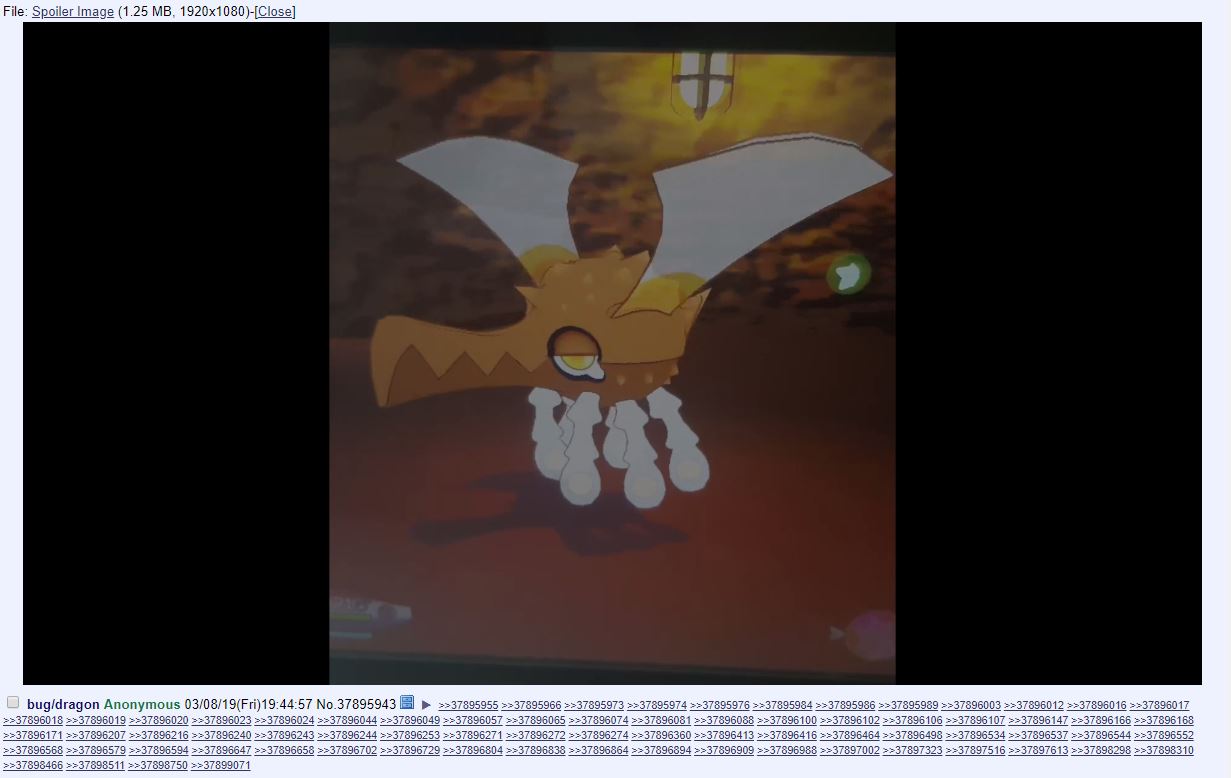The height and width of the screenshot is (778, 1231).
Task: Click the expanded bug dragon image
Action: [x=612, y=353]
